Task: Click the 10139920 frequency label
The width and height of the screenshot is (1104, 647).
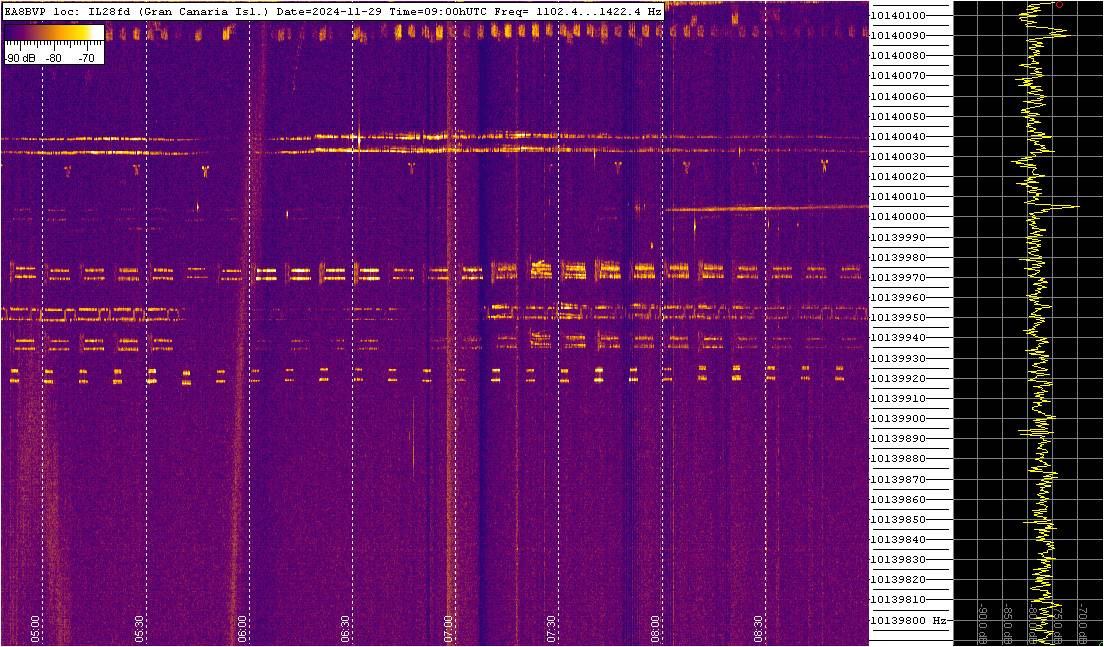Action: (898, 379)
